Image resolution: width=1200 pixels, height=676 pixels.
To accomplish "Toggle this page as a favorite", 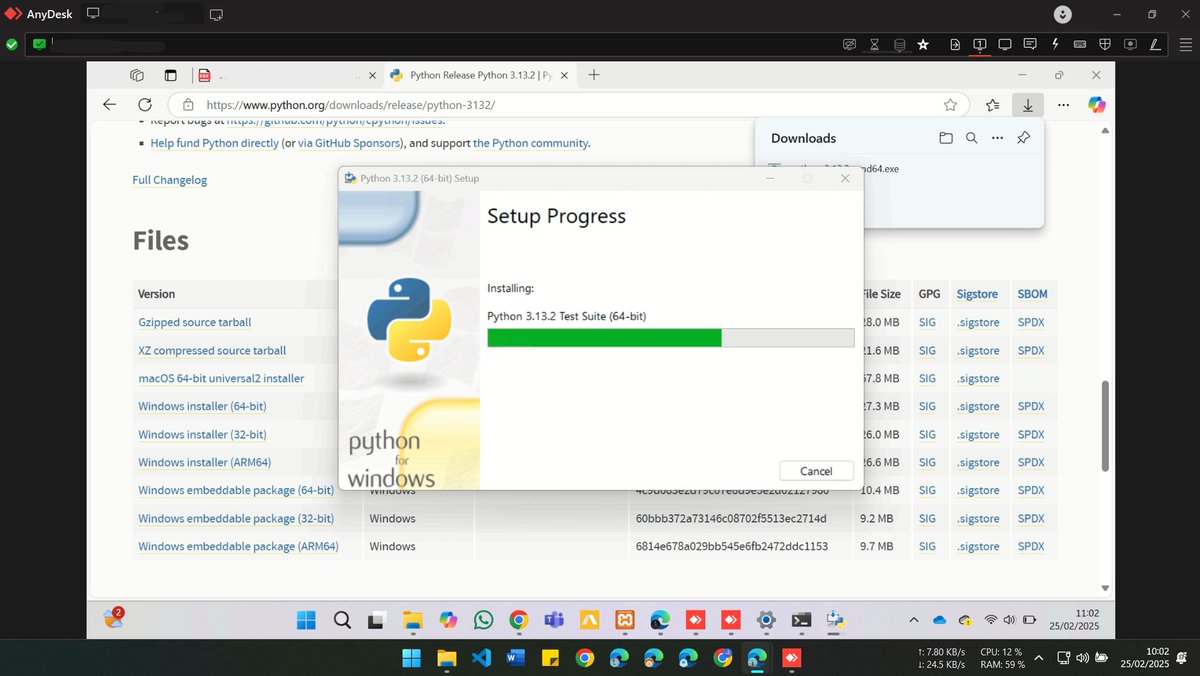I will click(x=950, y=104).
